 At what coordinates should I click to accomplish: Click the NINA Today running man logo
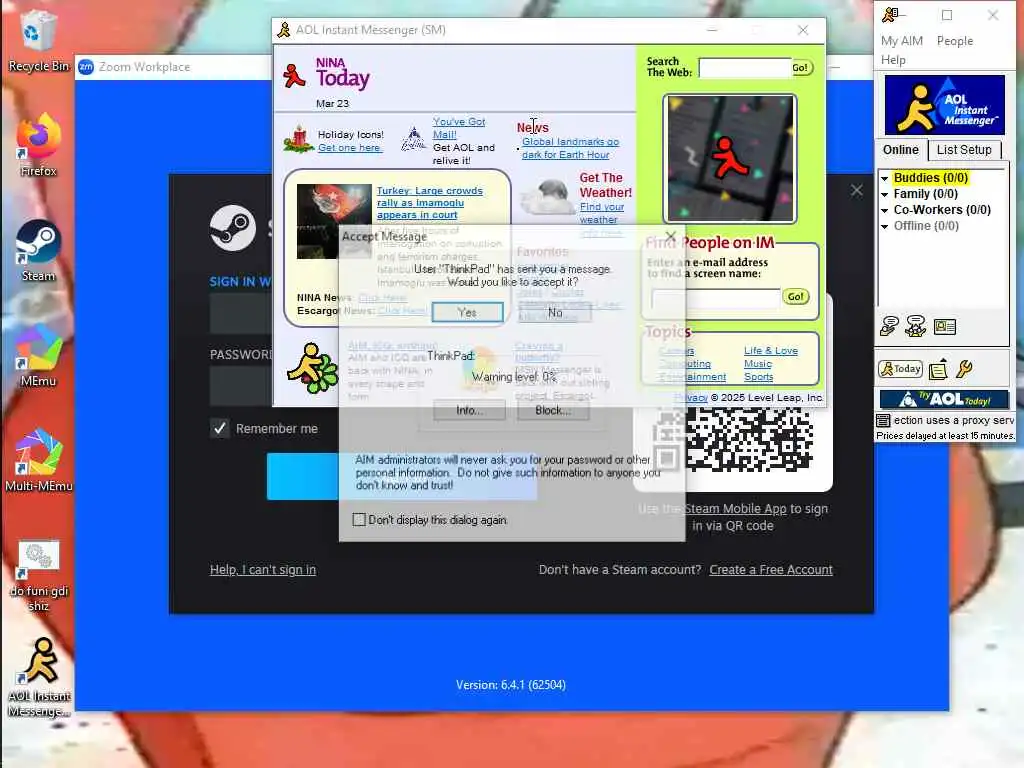(x=294, y=76)
